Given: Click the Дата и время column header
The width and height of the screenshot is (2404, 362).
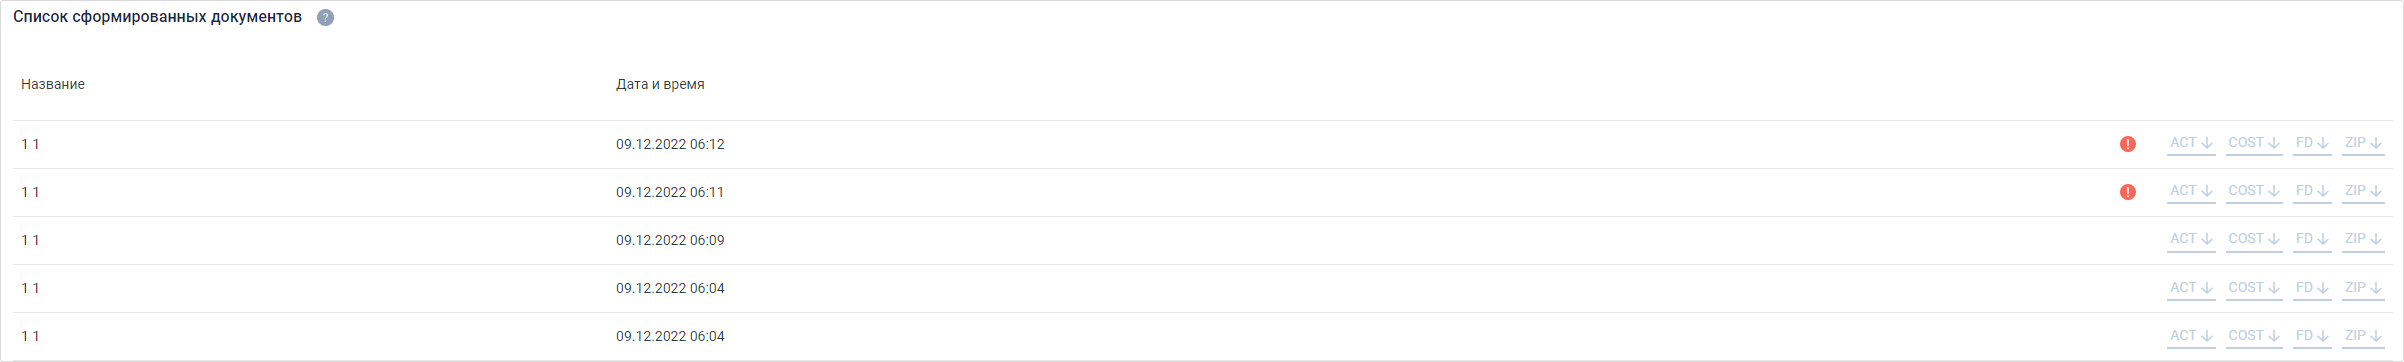Looking at the screenshot, I should 660,84.
